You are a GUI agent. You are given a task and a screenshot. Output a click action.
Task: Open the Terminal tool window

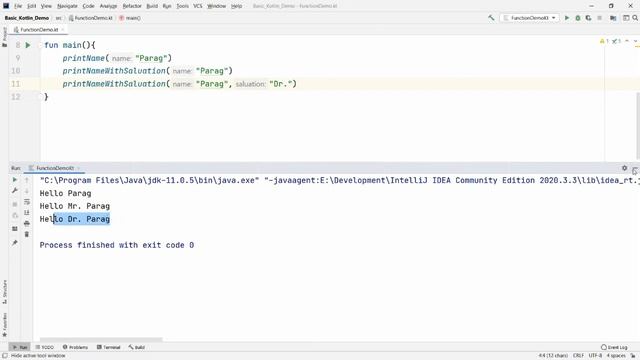(x=109, y=347)
